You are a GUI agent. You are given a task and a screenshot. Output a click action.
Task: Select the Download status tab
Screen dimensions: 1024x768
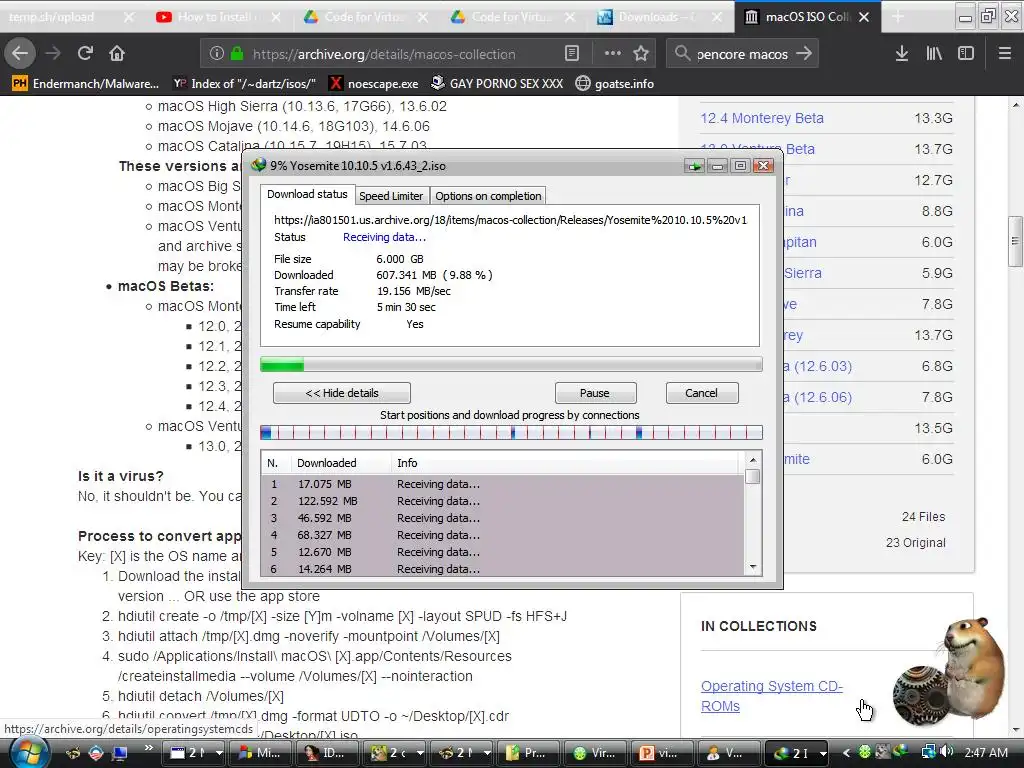[x=307, y=195]
